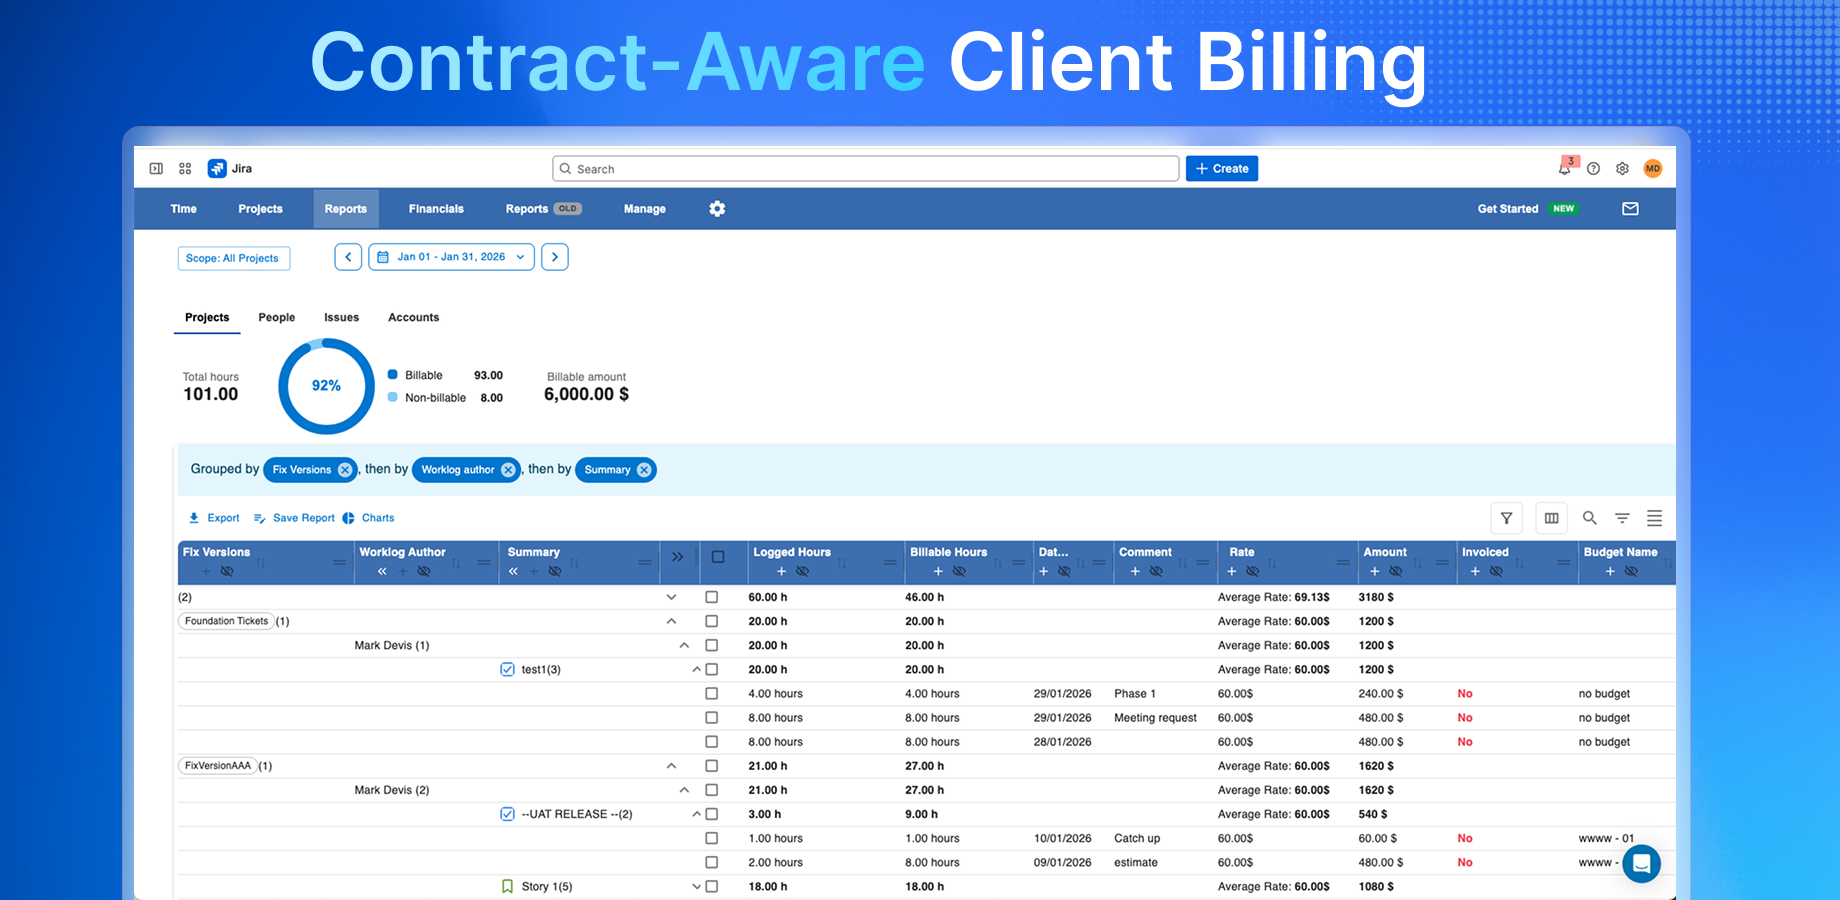Uncheck the test1(3) checkbox
This screenshot has width=1840, height=900.
(507, 669)
